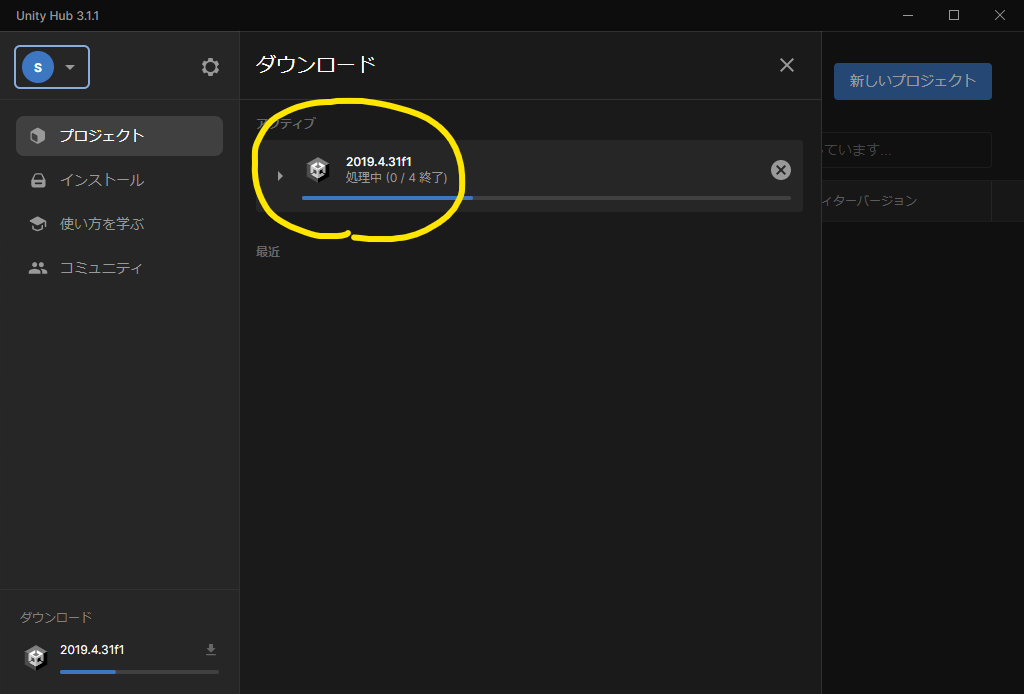
Task: Click the sidebar download progress bar
Action: tap(139, 672)
